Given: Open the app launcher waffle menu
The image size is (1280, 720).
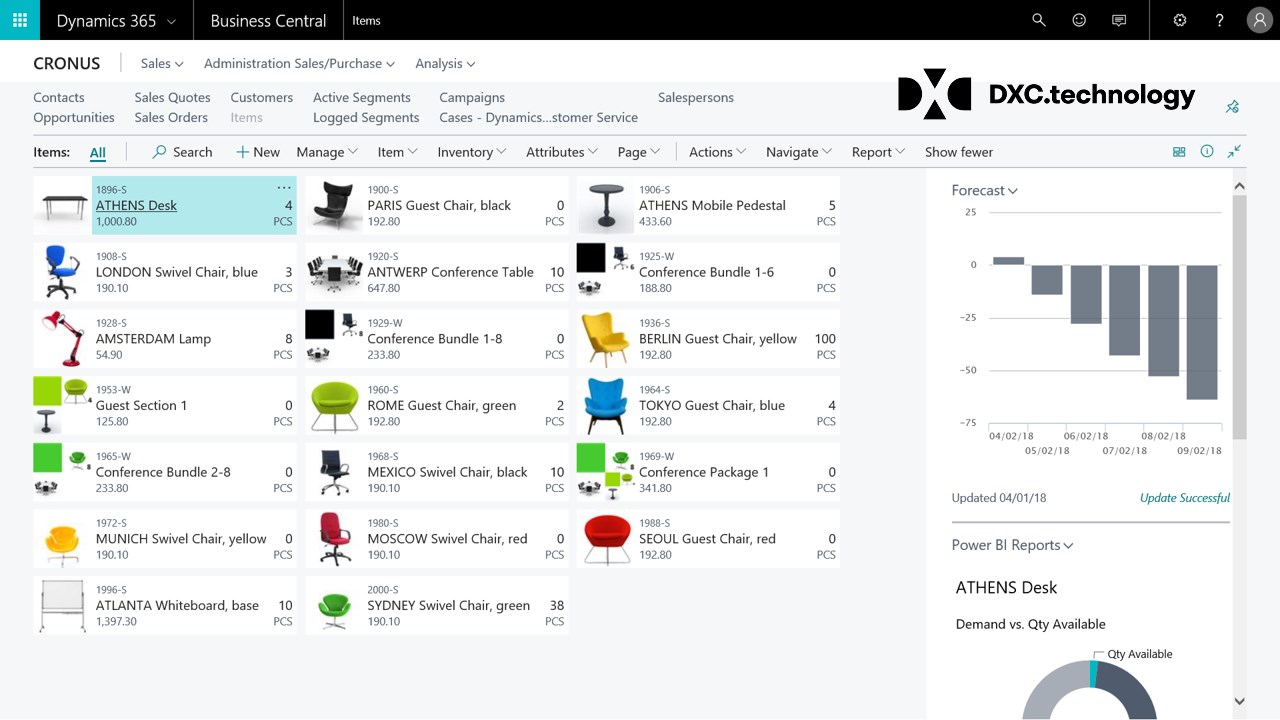Looking at the screenshot, I should pos(20,20).
